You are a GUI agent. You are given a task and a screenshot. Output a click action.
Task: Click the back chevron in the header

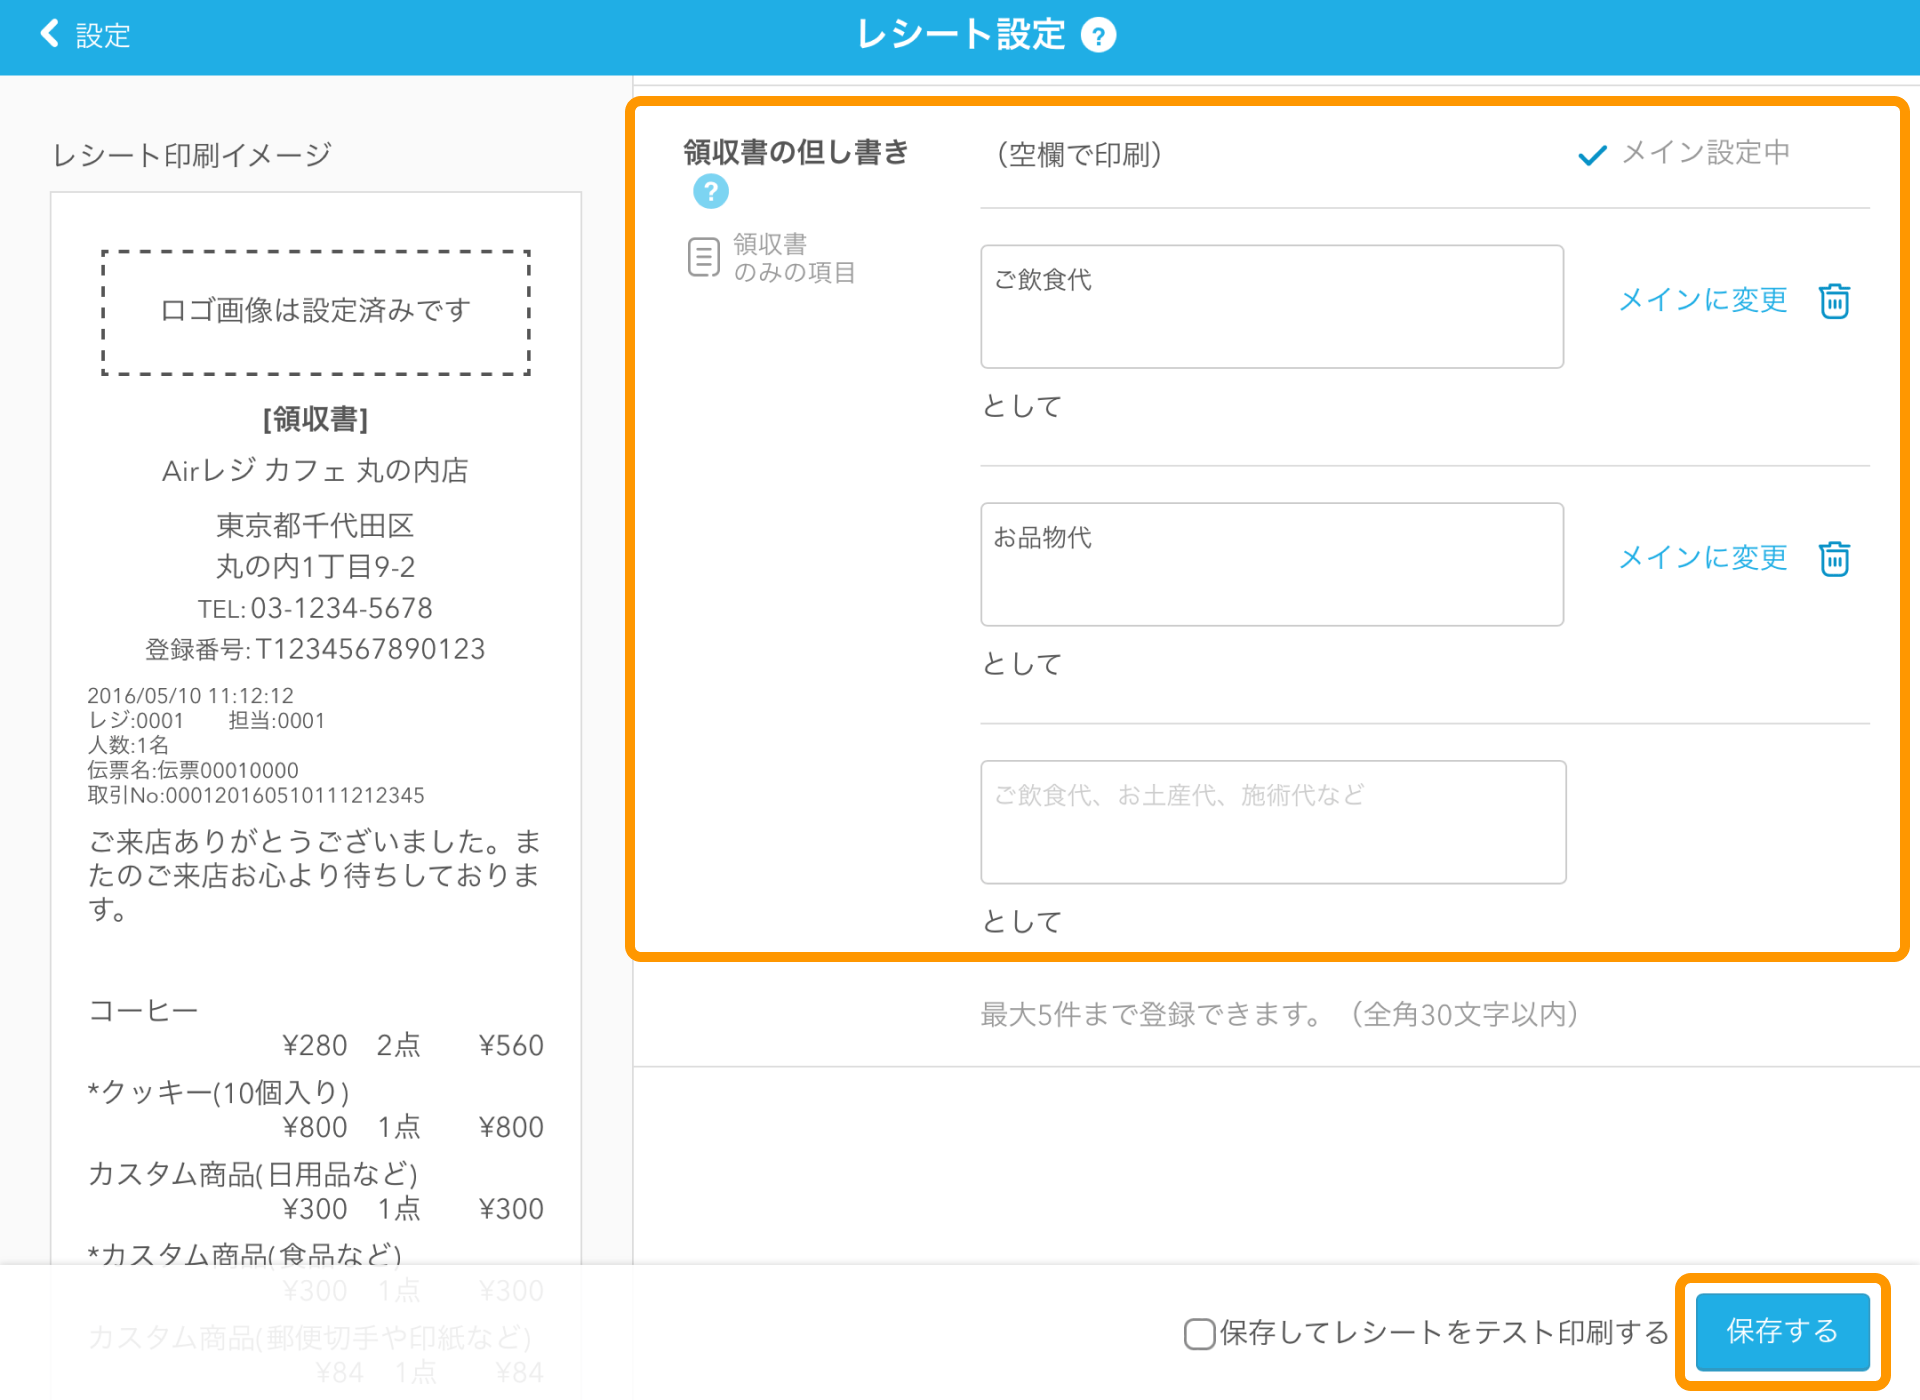(48, 33)
